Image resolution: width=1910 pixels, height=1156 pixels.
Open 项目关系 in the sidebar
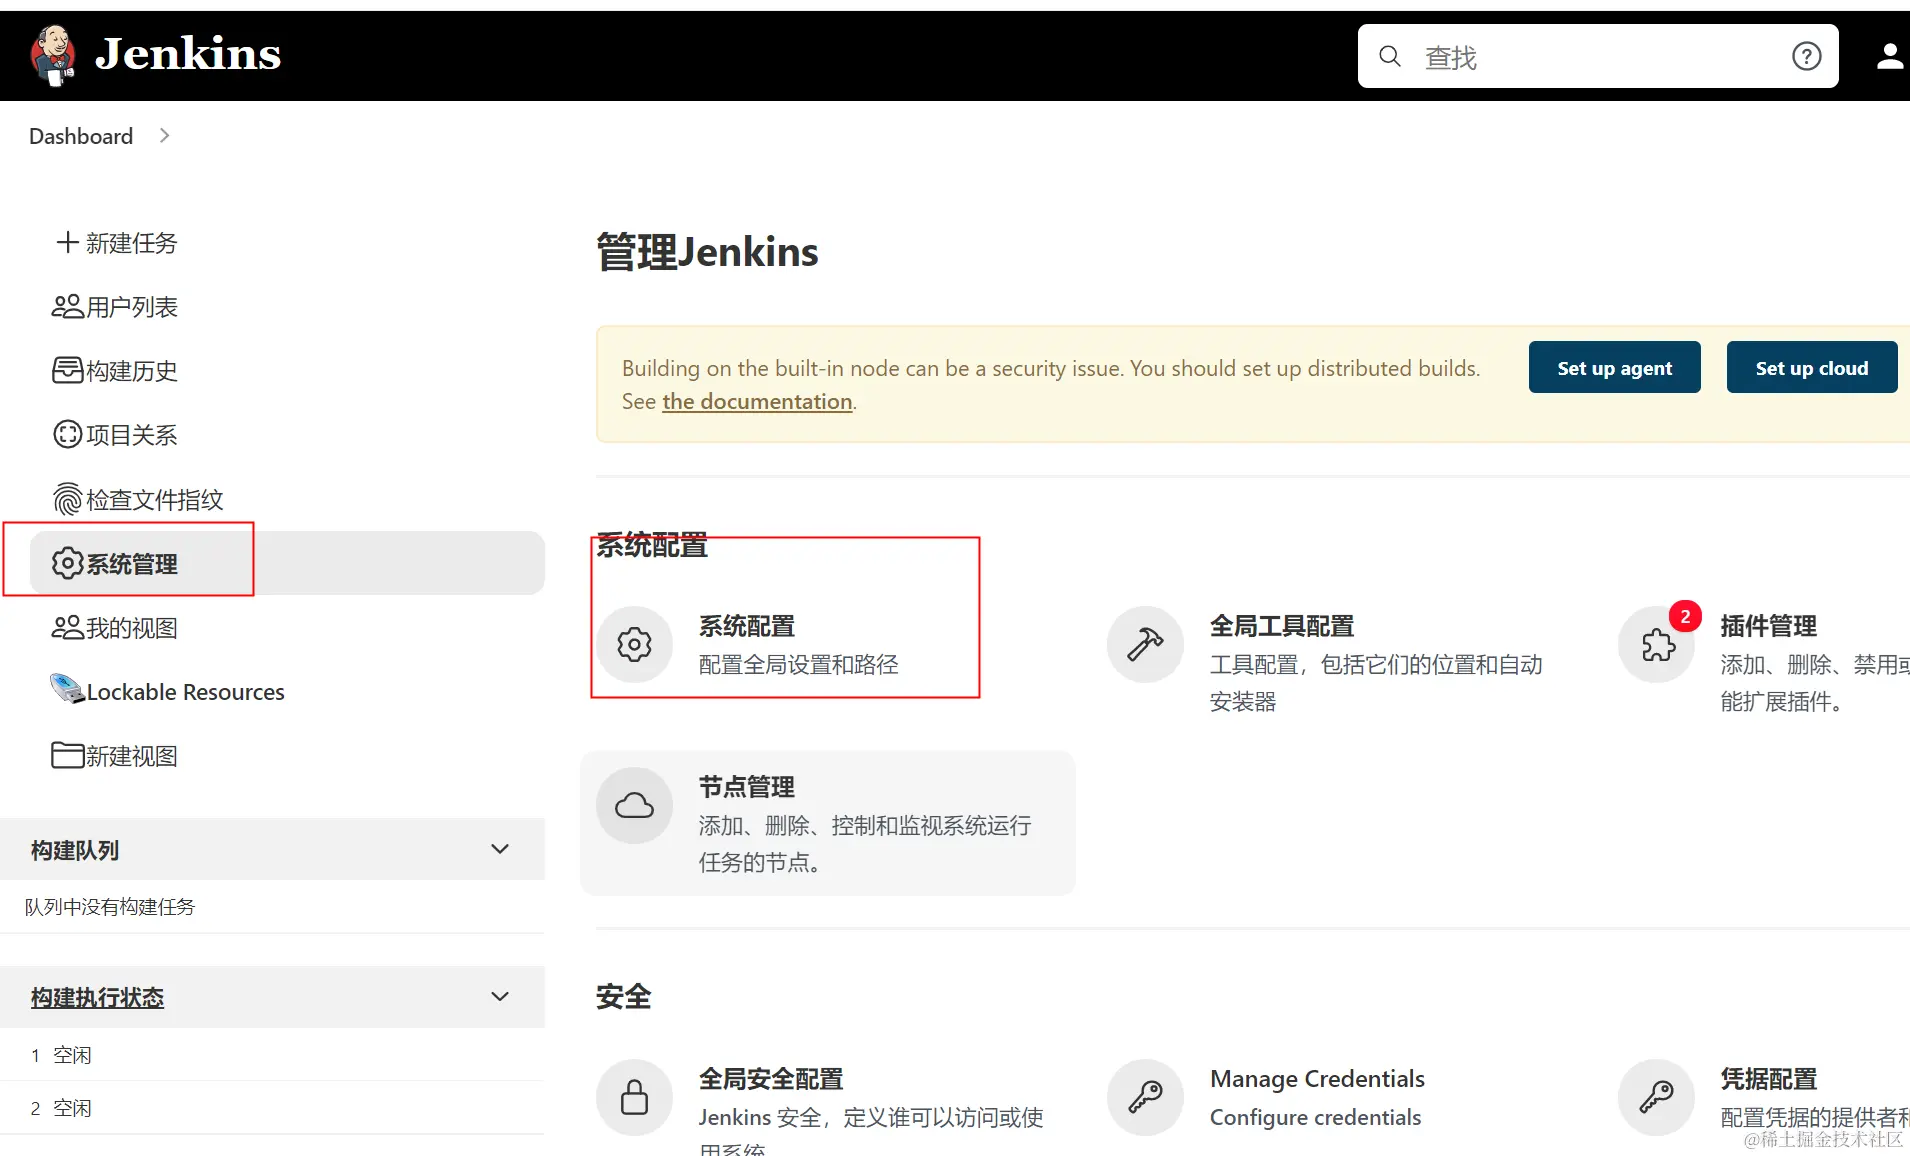click(132, 435)
